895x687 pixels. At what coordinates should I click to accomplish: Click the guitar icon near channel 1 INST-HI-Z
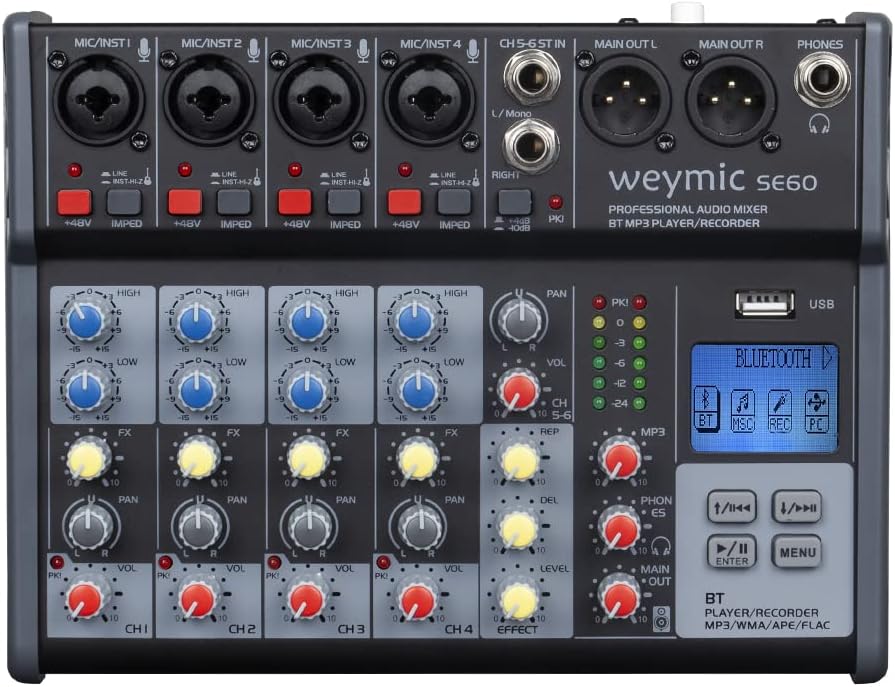(x=149, y=178)
